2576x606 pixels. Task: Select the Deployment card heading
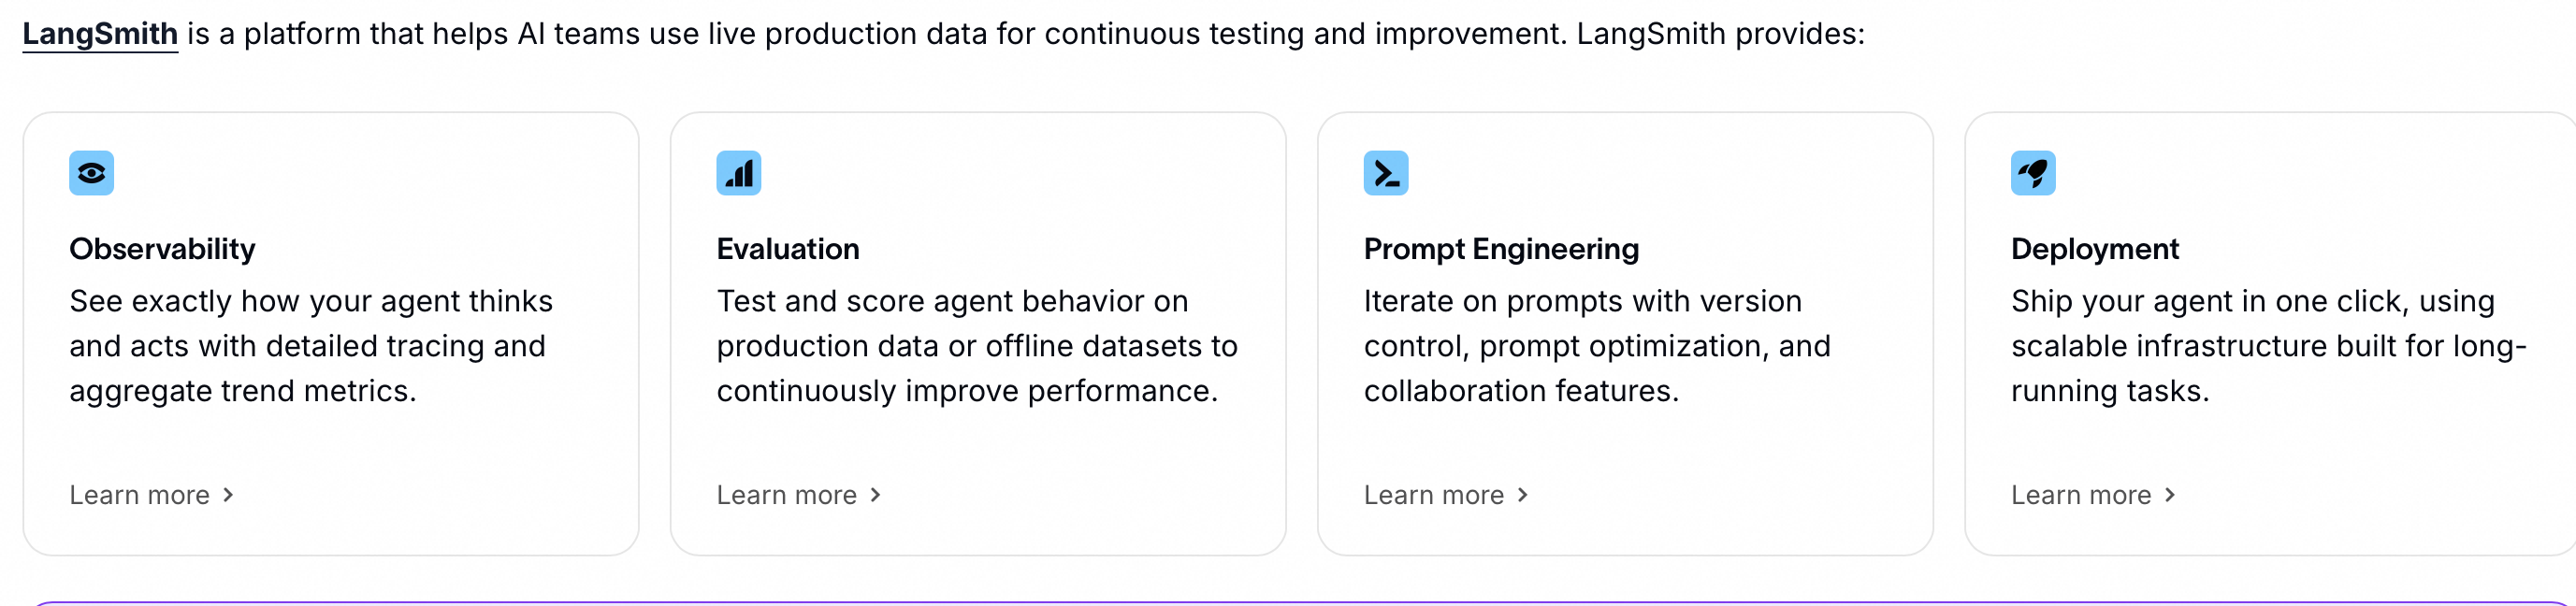click(x=2094, y=249)
